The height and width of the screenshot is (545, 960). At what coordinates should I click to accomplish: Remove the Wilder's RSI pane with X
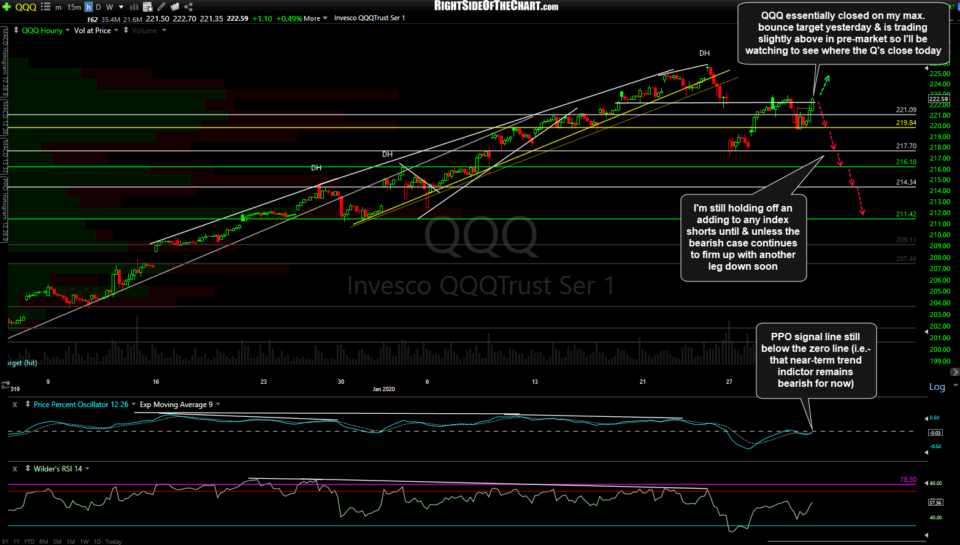[x=15, y=469]
